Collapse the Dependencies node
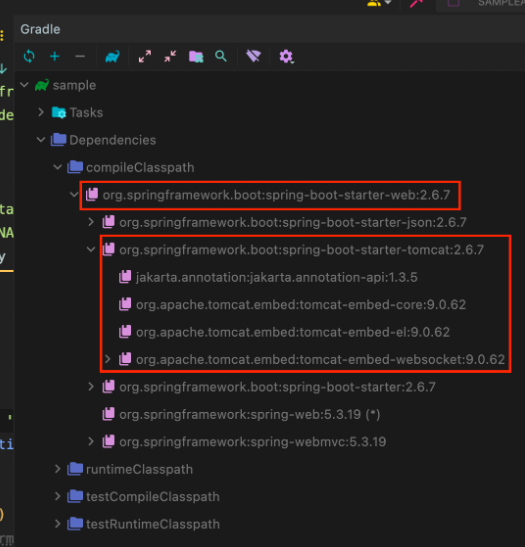Viewport: 525px width, 547px height. (41, 140)
